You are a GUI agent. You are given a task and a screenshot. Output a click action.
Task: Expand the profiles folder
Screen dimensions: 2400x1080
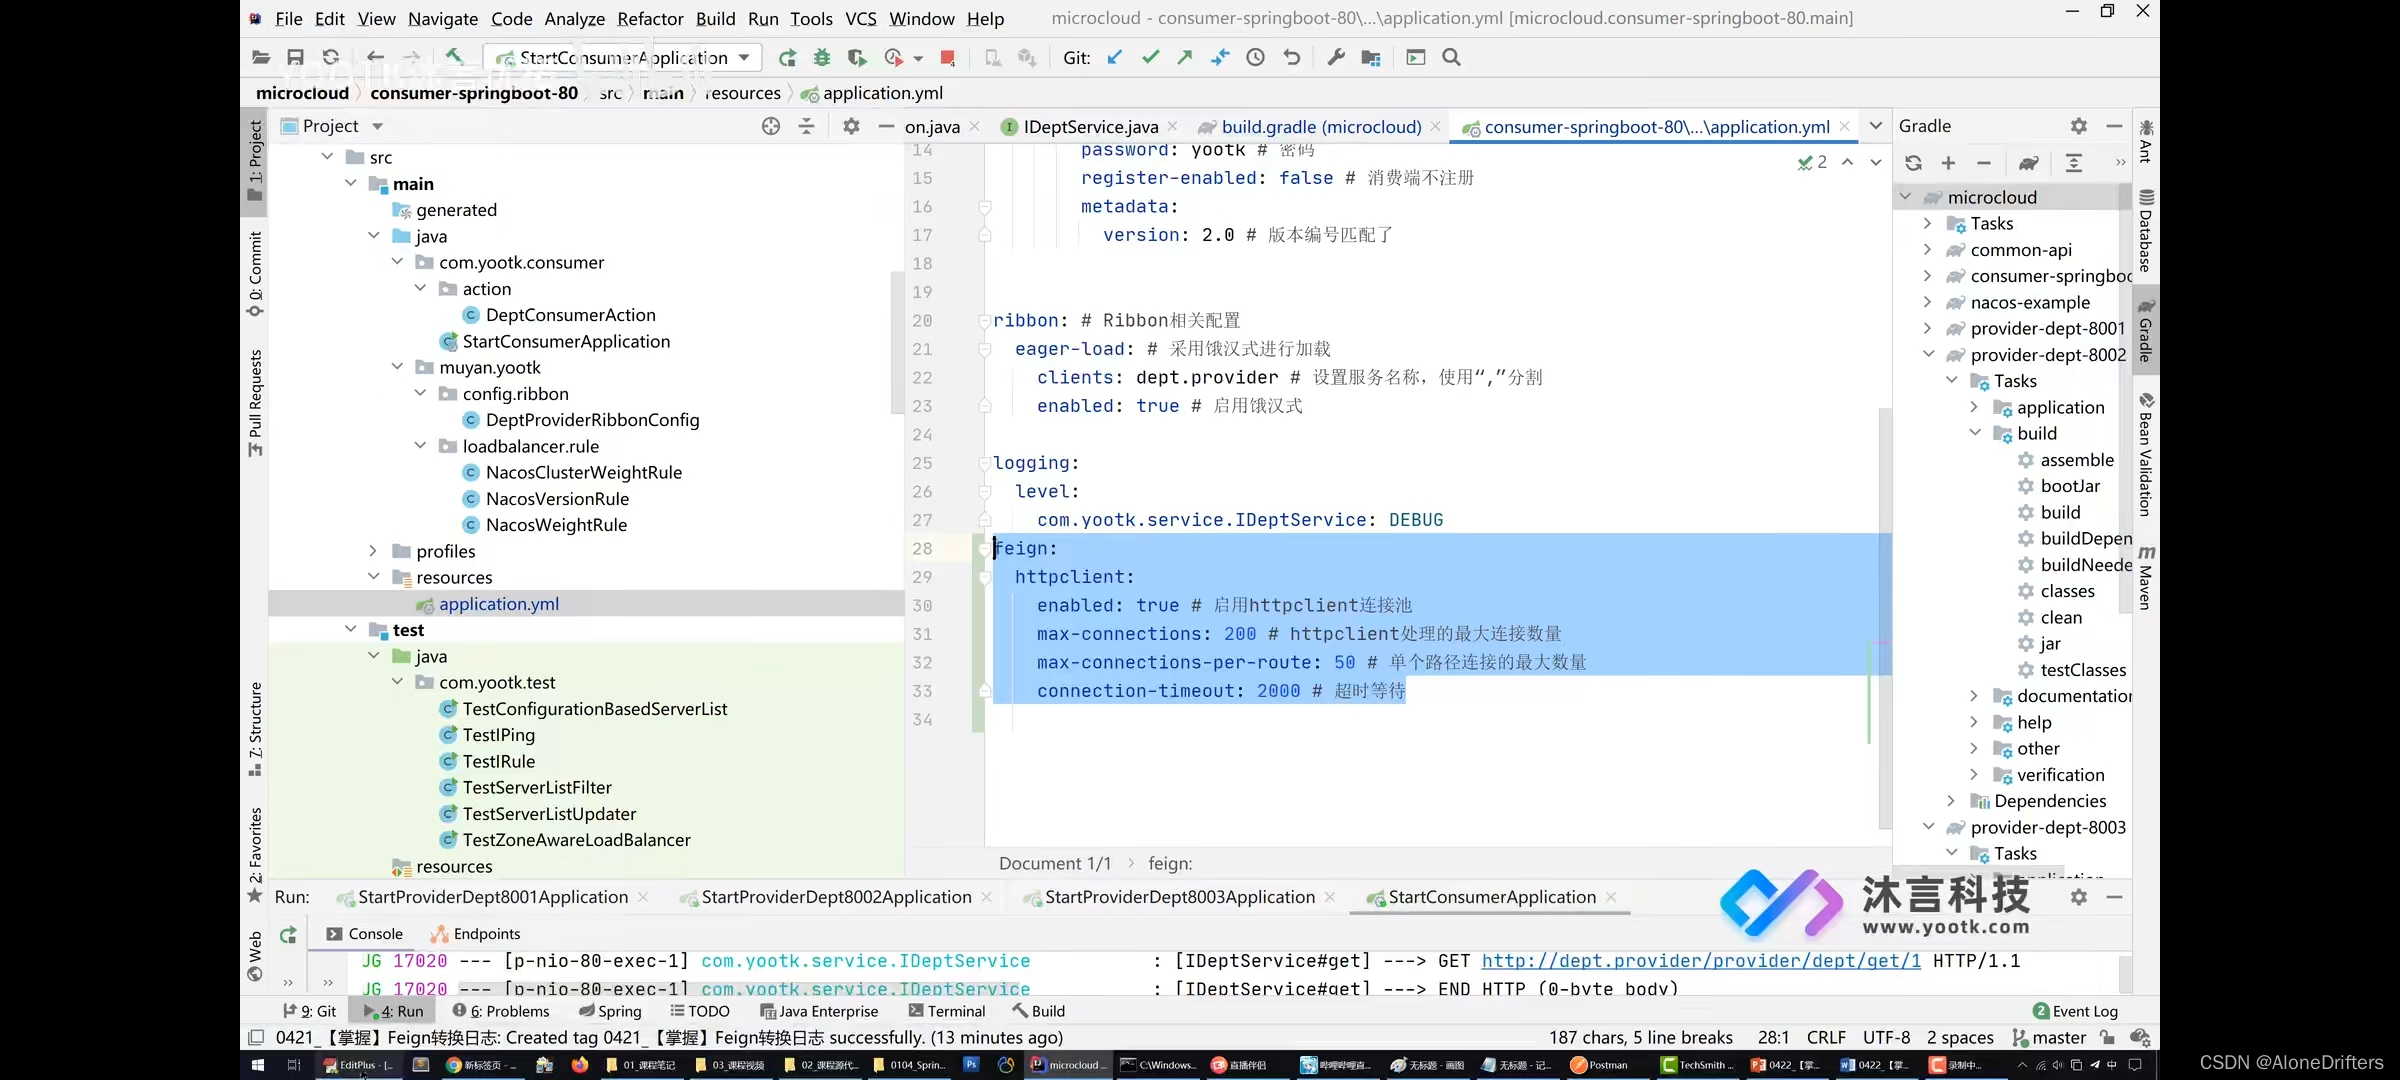[x=373, y=551]
